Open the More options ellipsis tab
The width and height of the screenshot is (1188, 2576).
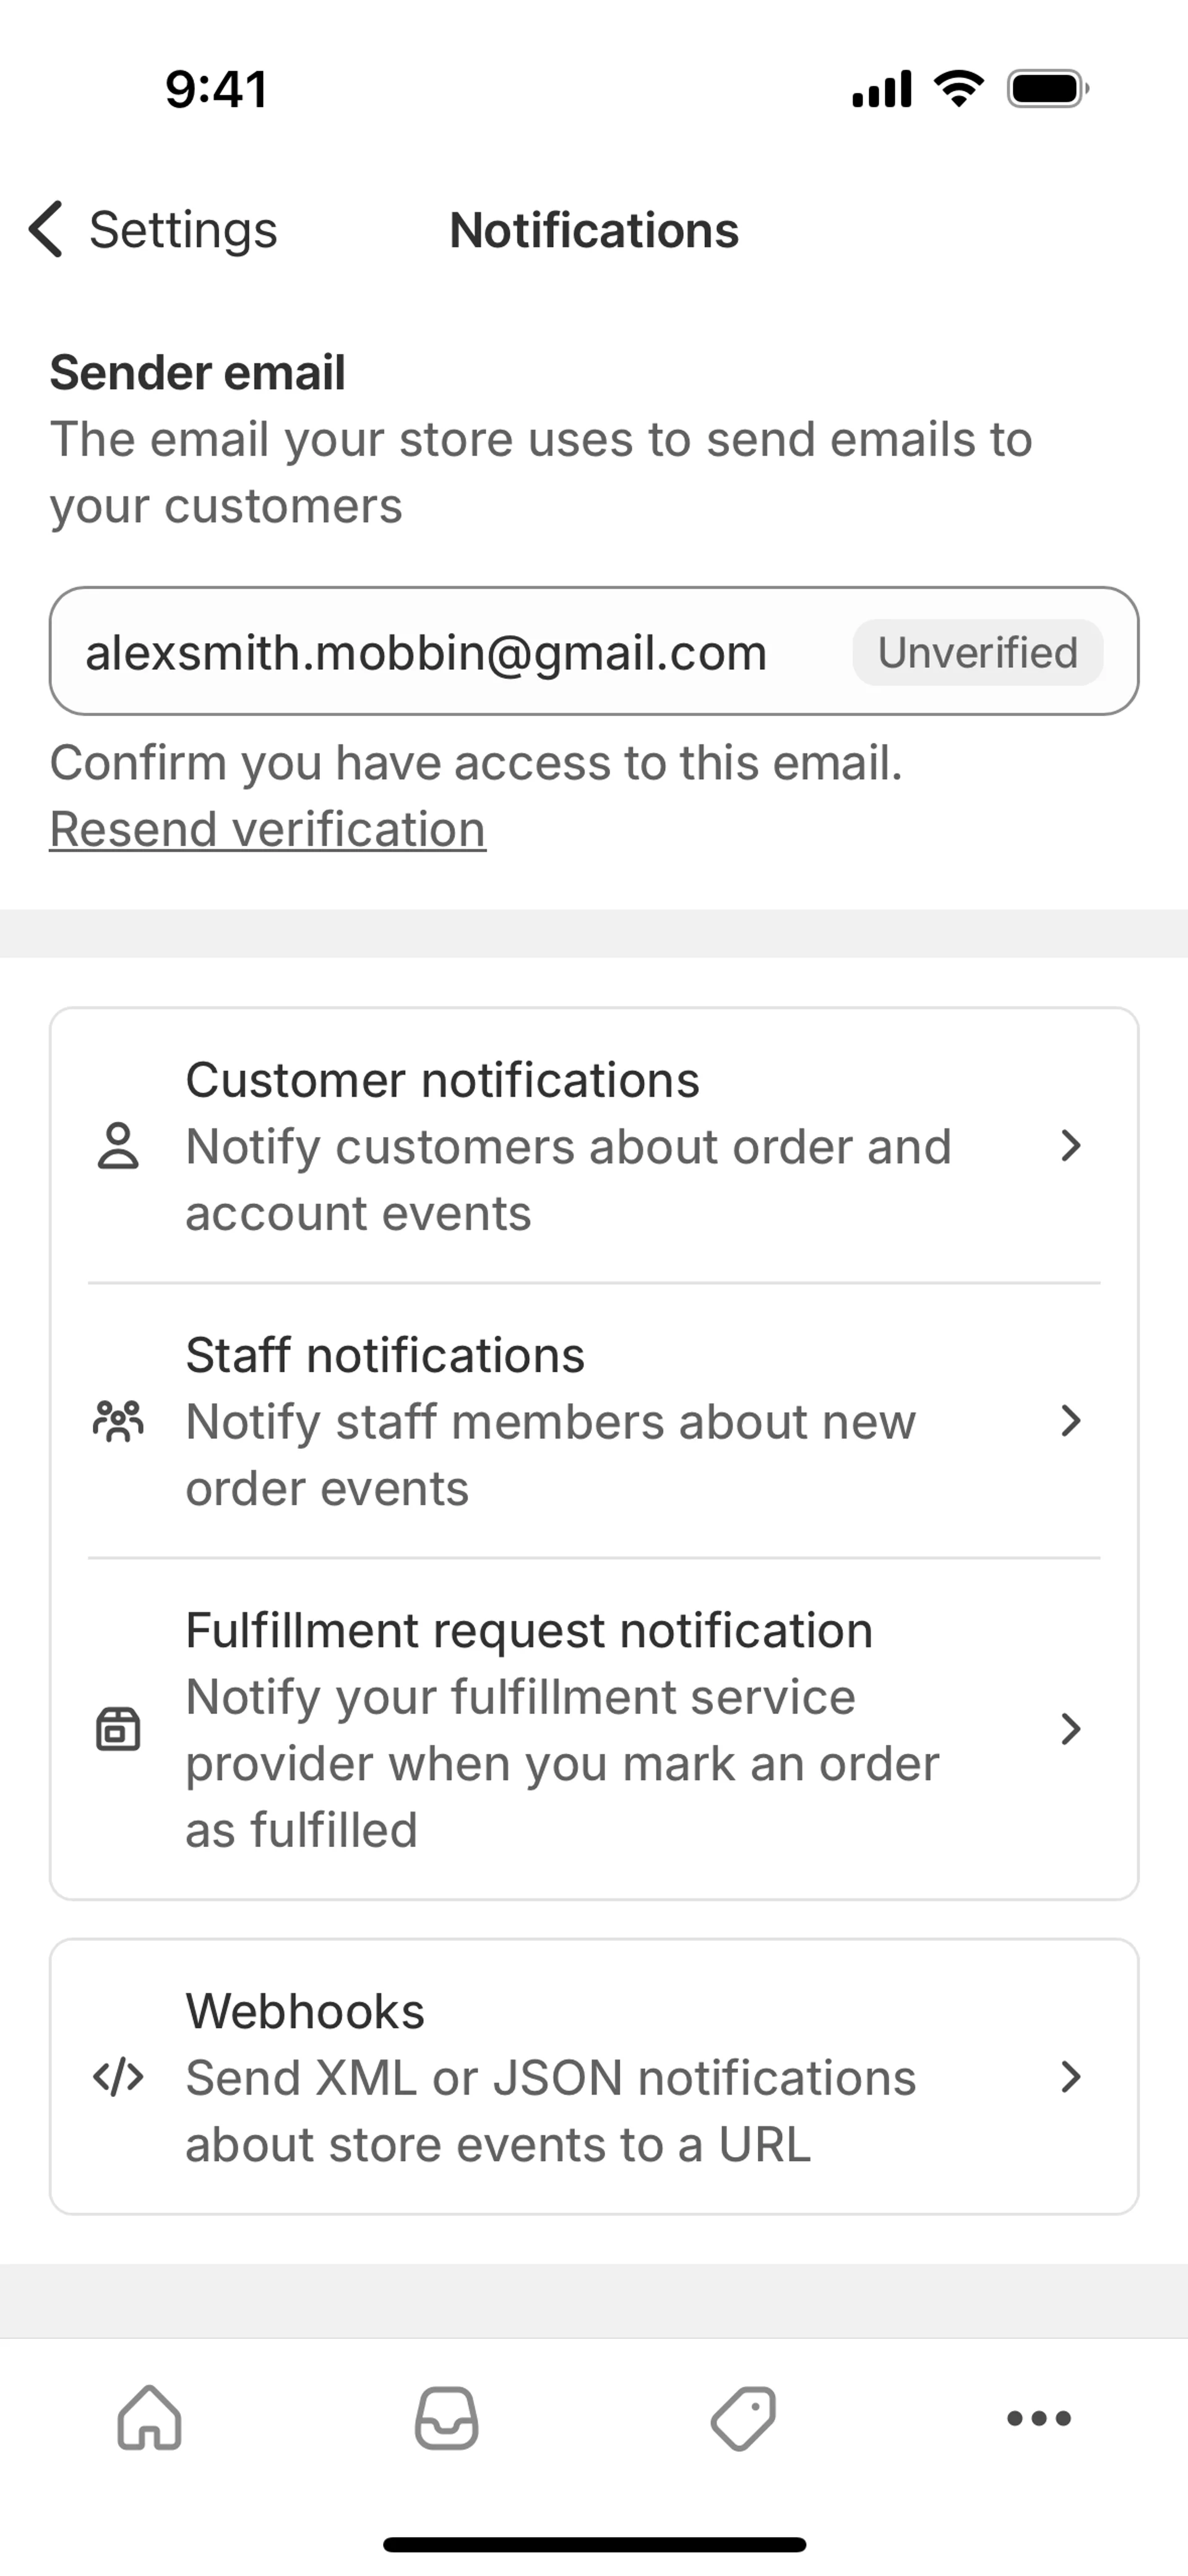[1039, 2418]
